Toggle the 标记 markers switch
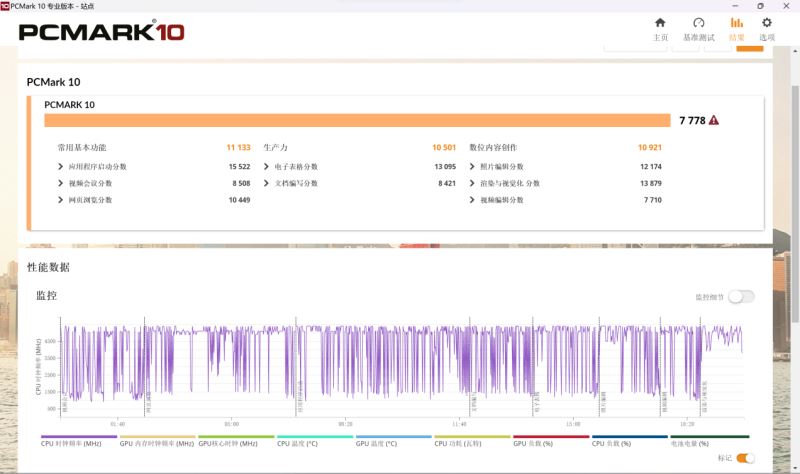 point(745,458)
